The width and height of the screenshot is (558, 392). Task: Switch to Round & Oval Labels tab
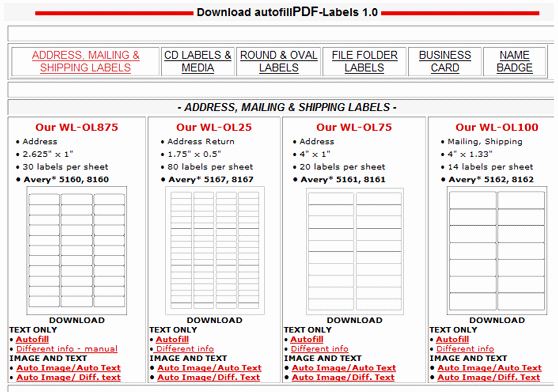tap(279, 62)
